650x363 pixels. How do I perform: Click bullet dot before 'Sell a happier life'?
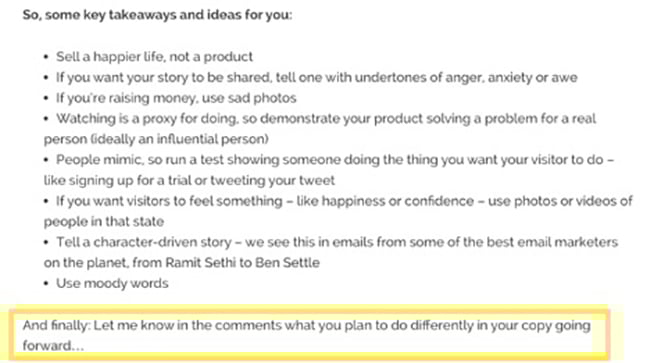point(46,57)
